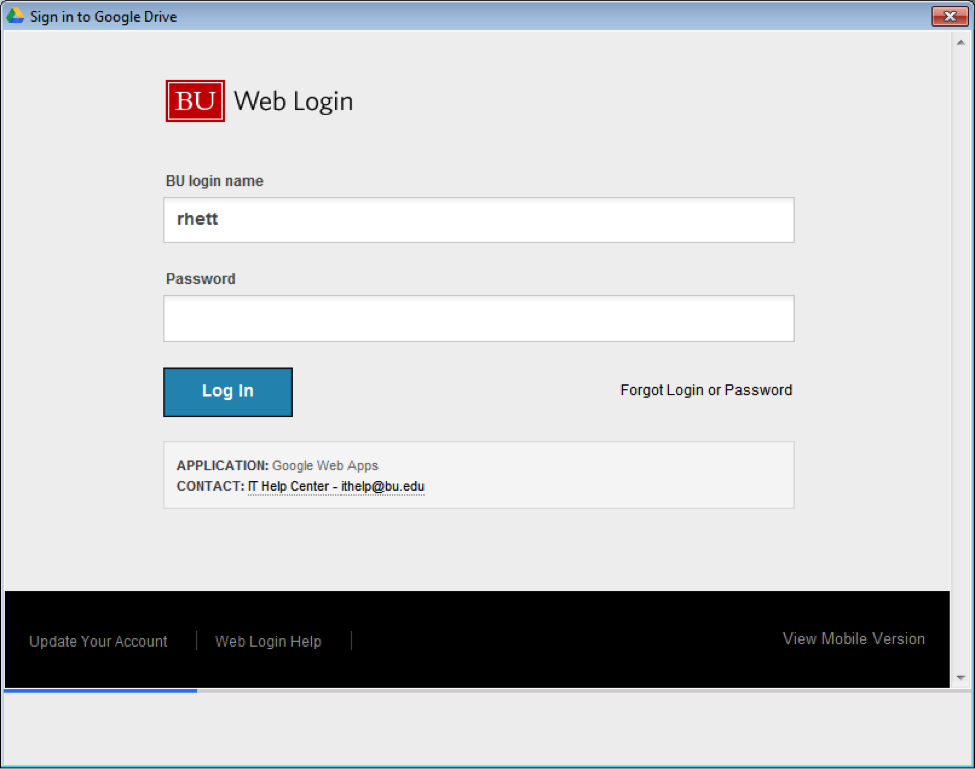Click the scrollbar down arrow
Image resolution: width=975 pixels, height=769 pixels.
coord(961,678)
